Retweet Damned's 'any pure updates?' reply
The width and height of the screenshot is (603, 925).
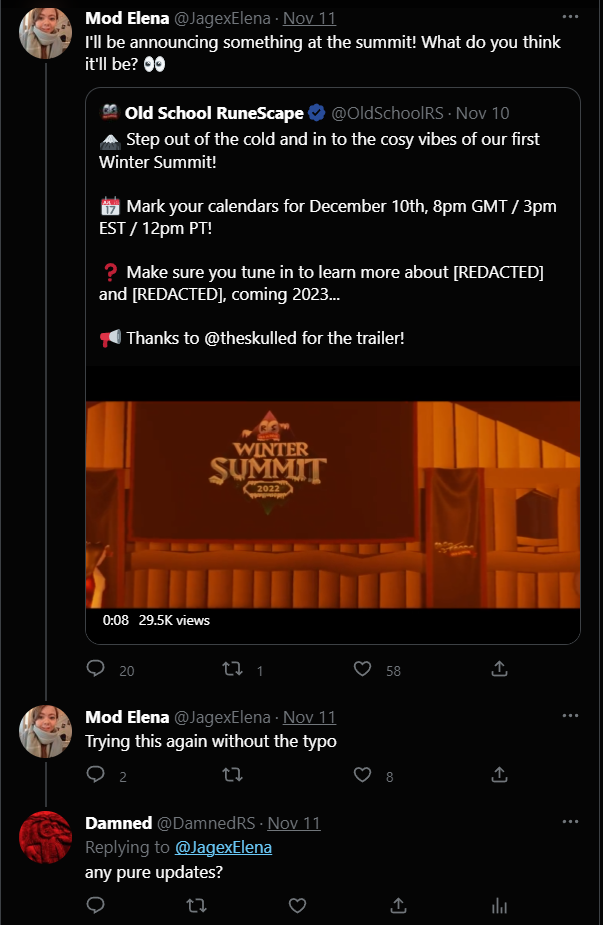tap(197, 905)
